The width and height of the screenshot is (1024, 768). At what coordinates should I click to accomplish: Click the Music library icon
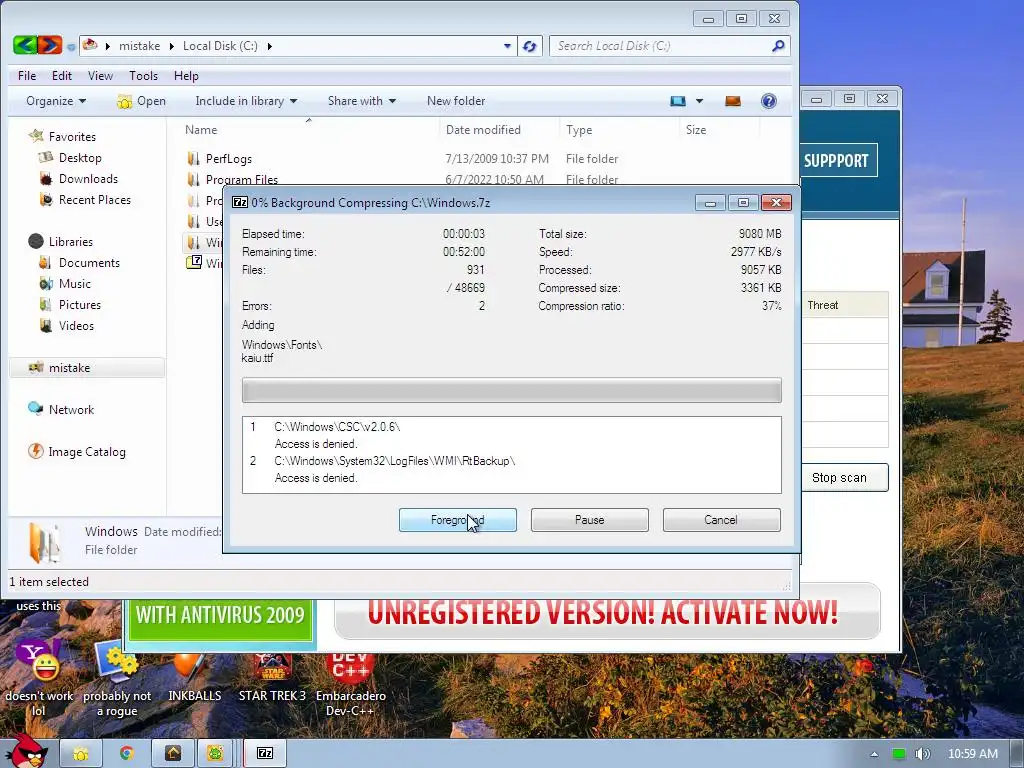[46, 283]
